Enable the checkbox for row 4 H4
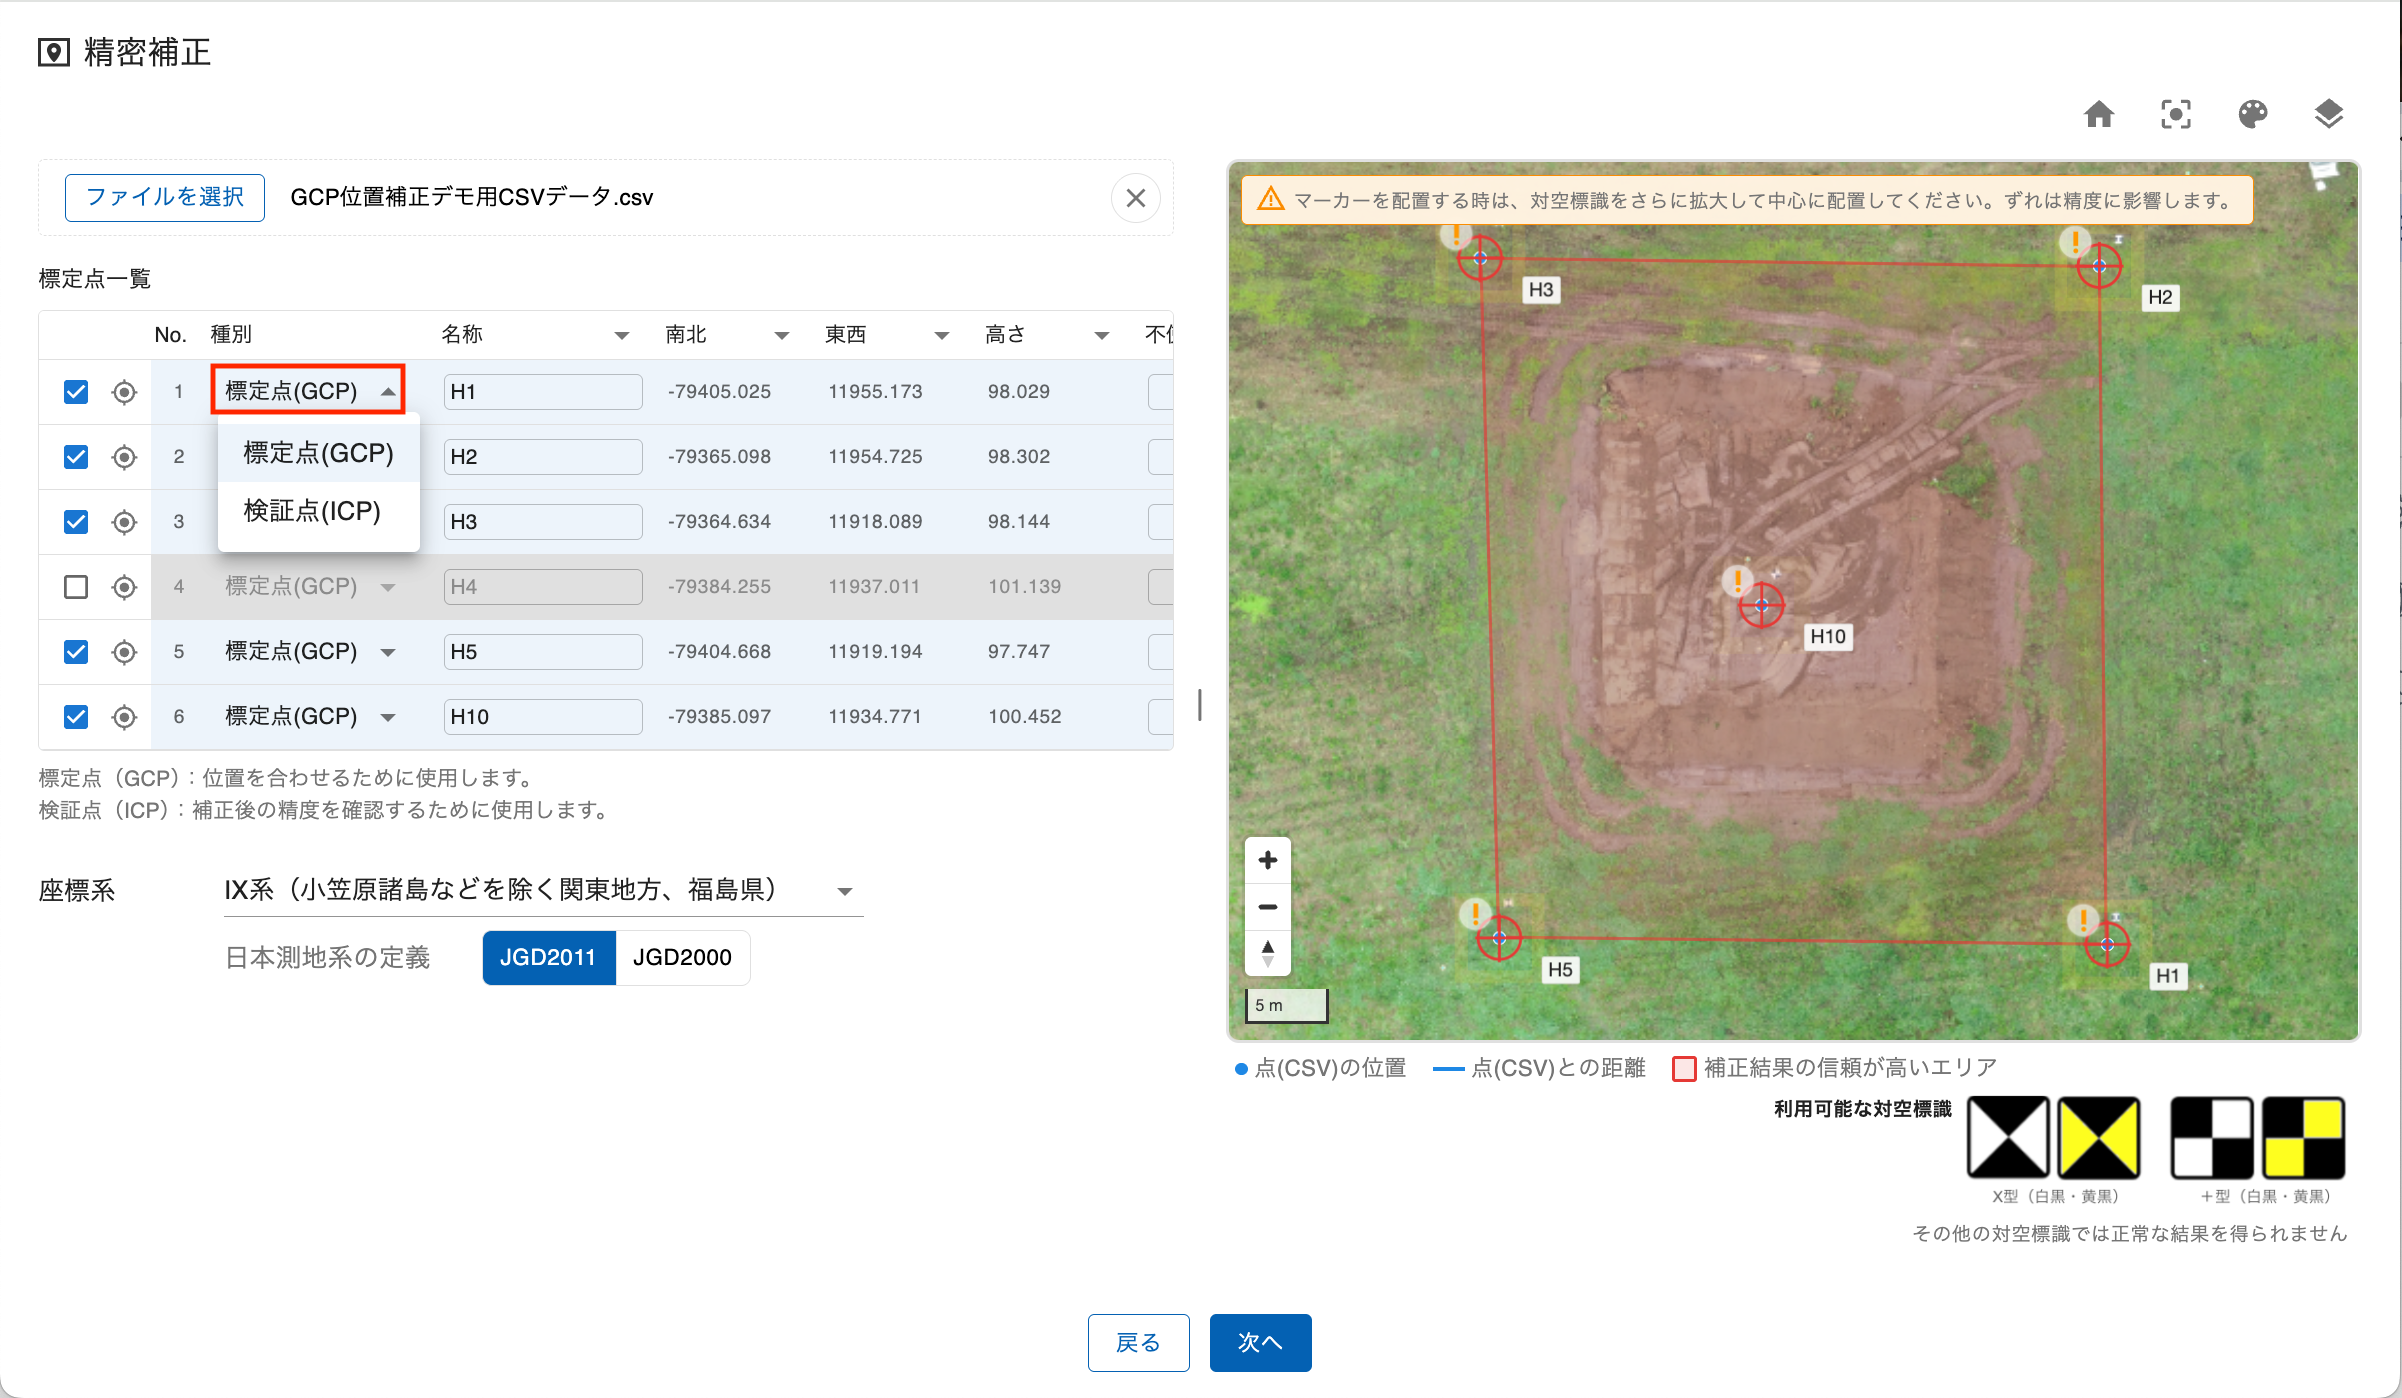Image resolution: width=2402 pixels, height=1398 pixels. pyautogui.click(x=76, y=587)
